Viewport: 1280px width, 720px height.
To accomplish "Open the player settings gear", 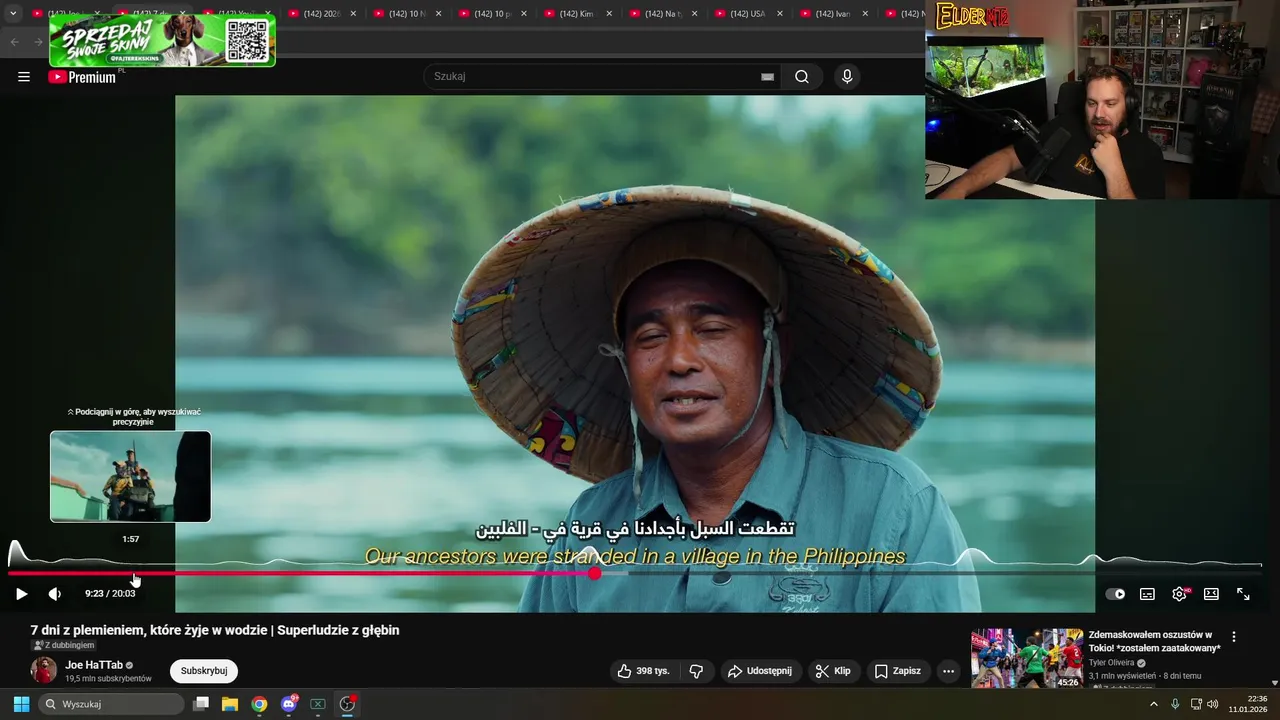I will pyautogui.click(x=1179, y=594).
